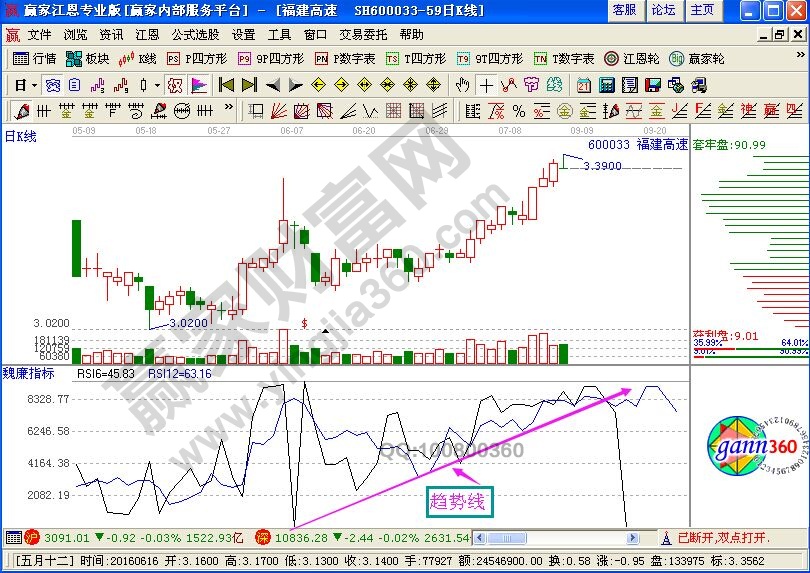810x573 pixels.
Task: Open the 公式选股 menu
Action: (x=195, y=34)
